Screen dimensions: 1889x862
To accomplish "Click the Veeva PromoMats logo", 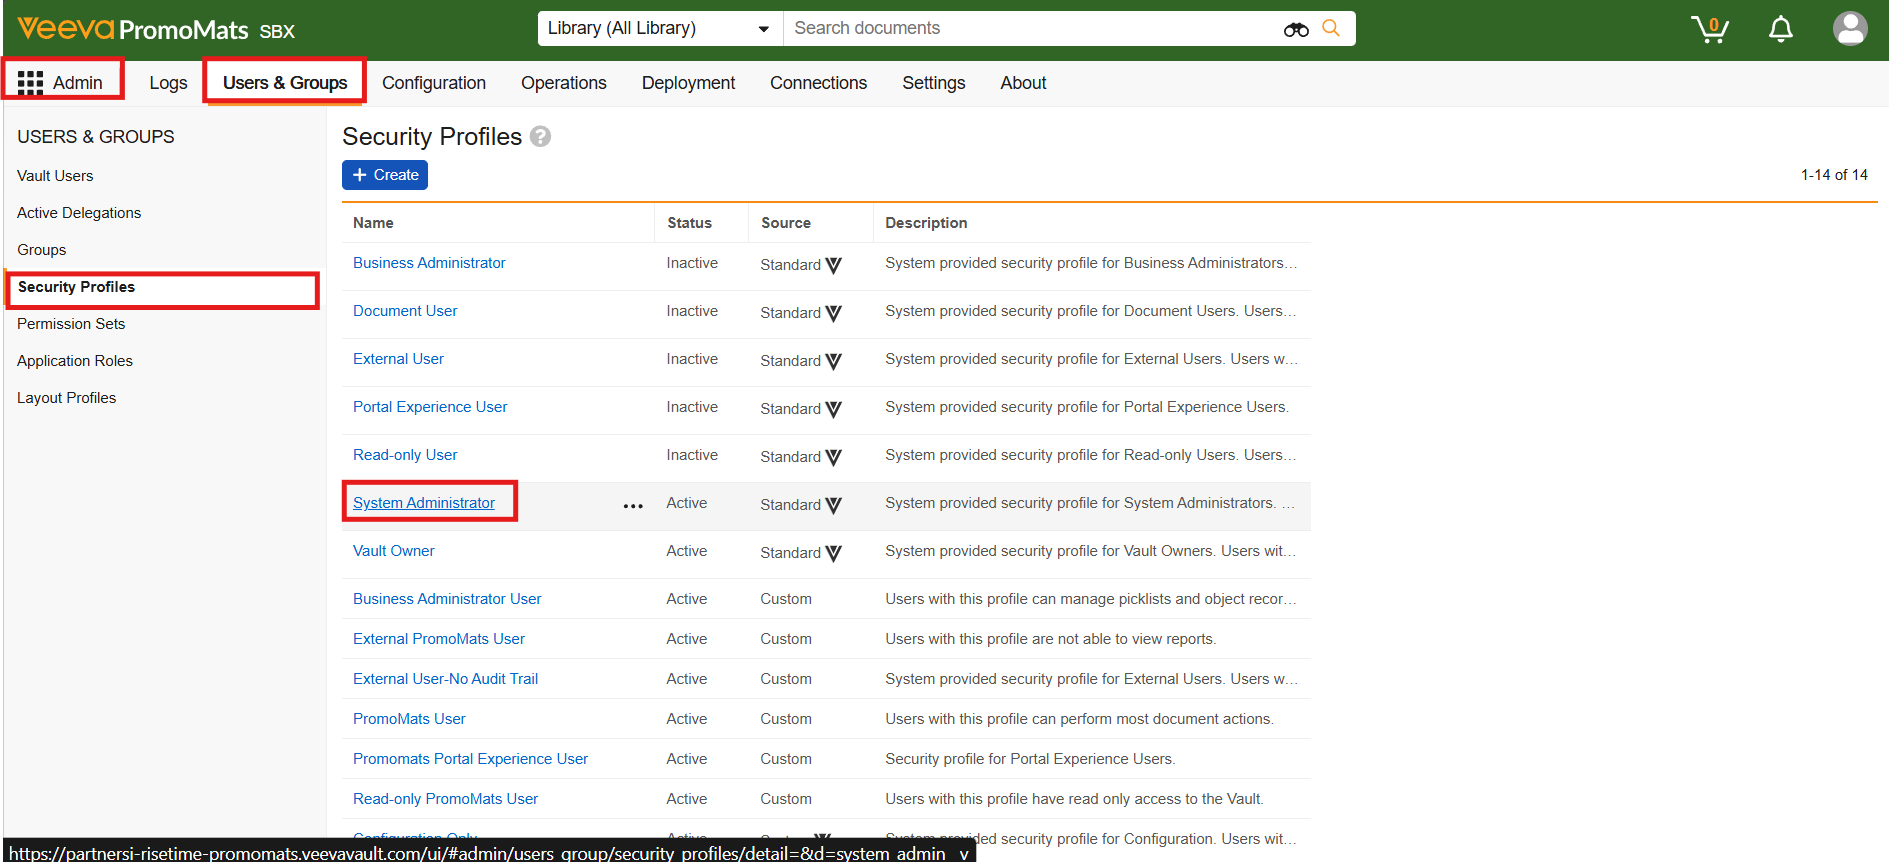I will pyautogui.click(x=133, y=29).
